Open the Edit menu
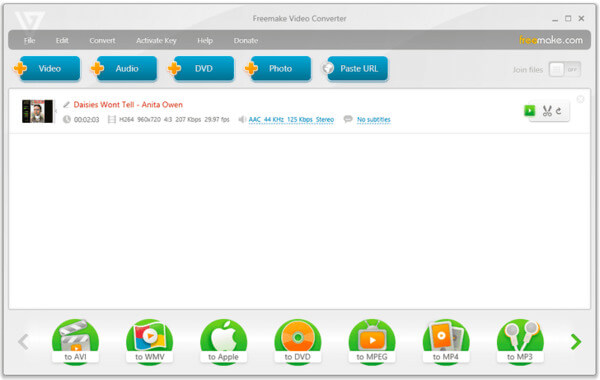This screenshot has width=600, height=380. 62,41
